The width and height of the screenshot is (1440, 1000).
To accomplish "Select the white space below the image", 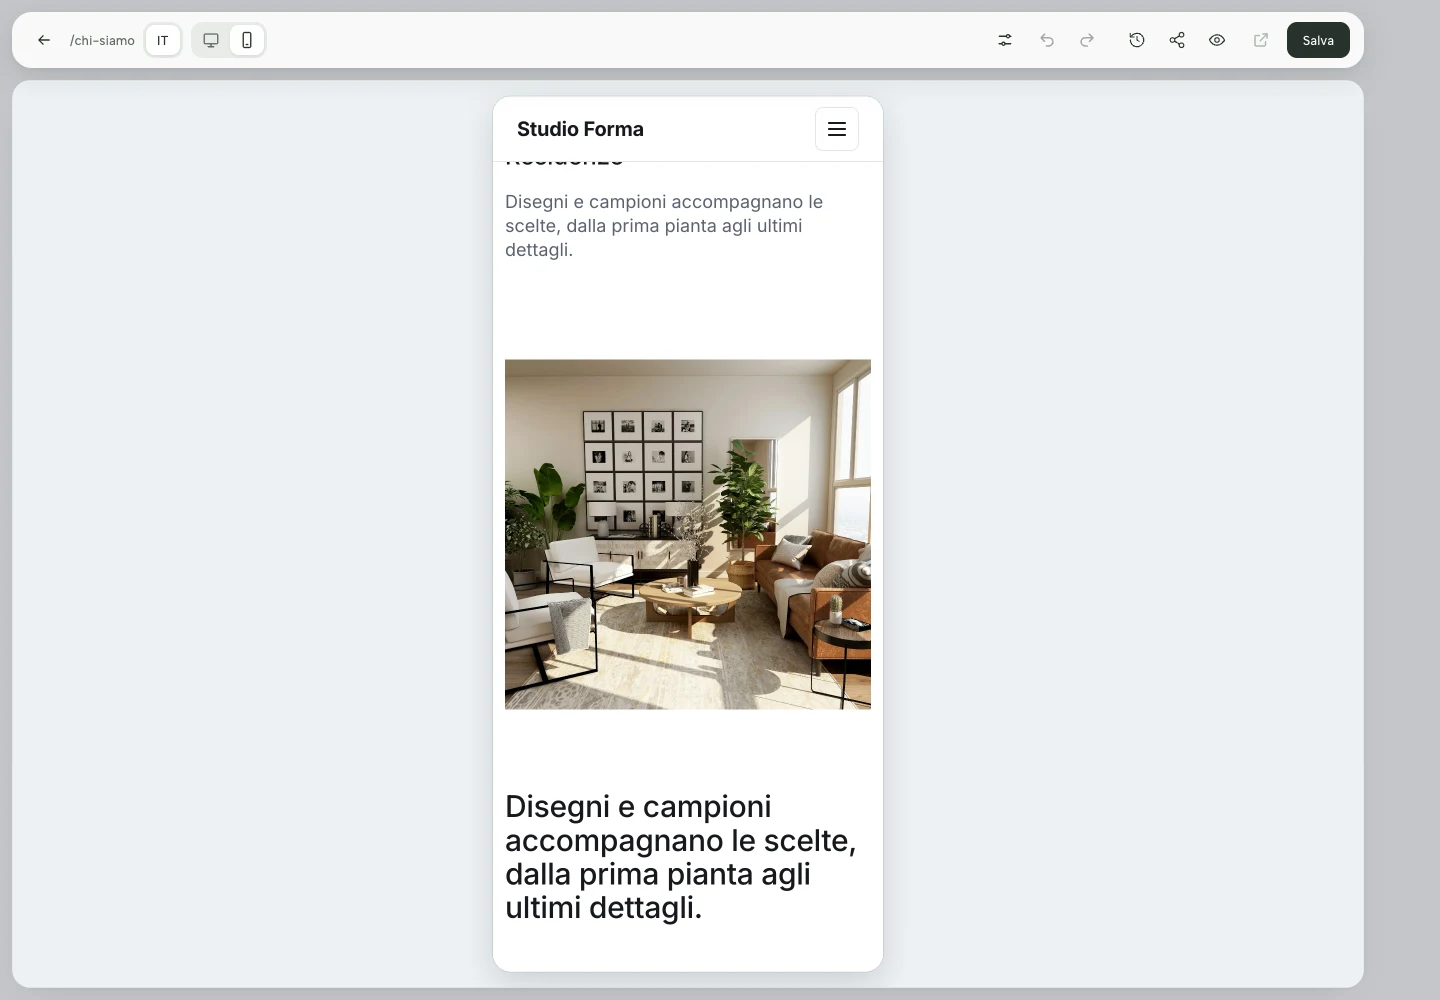I will [688, 748].
